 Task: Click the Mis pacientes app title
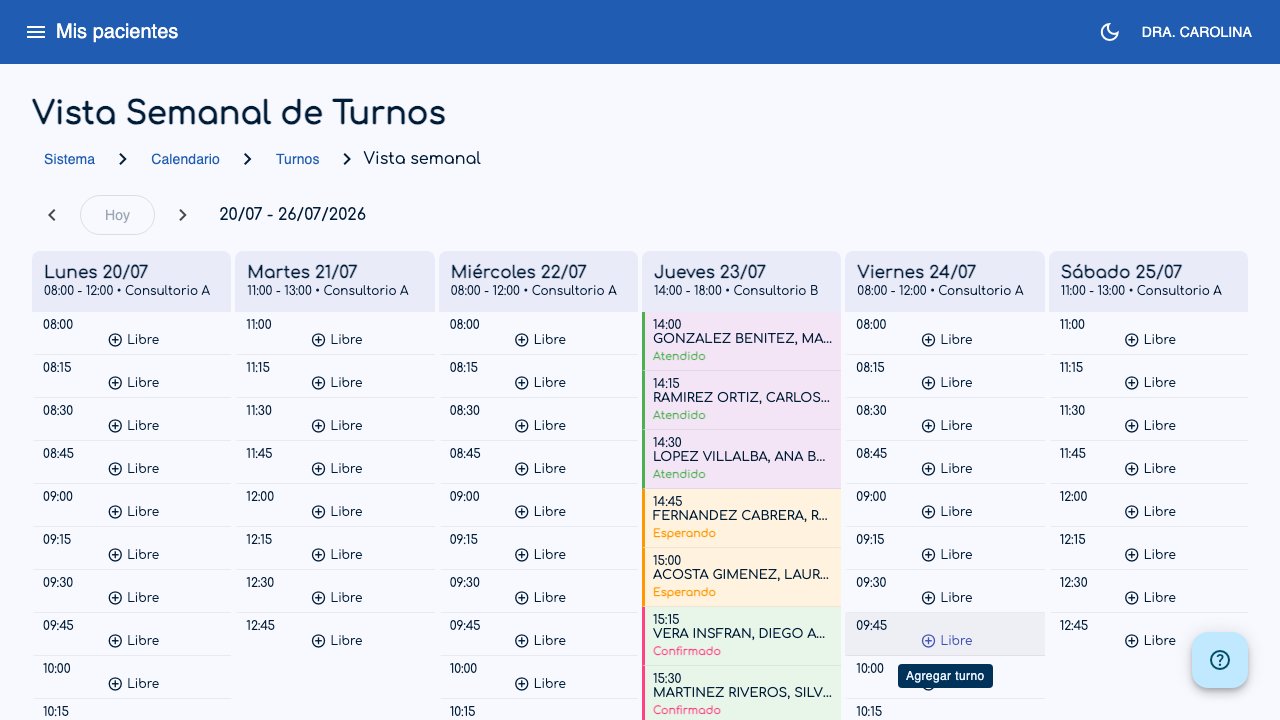[117, 32]
